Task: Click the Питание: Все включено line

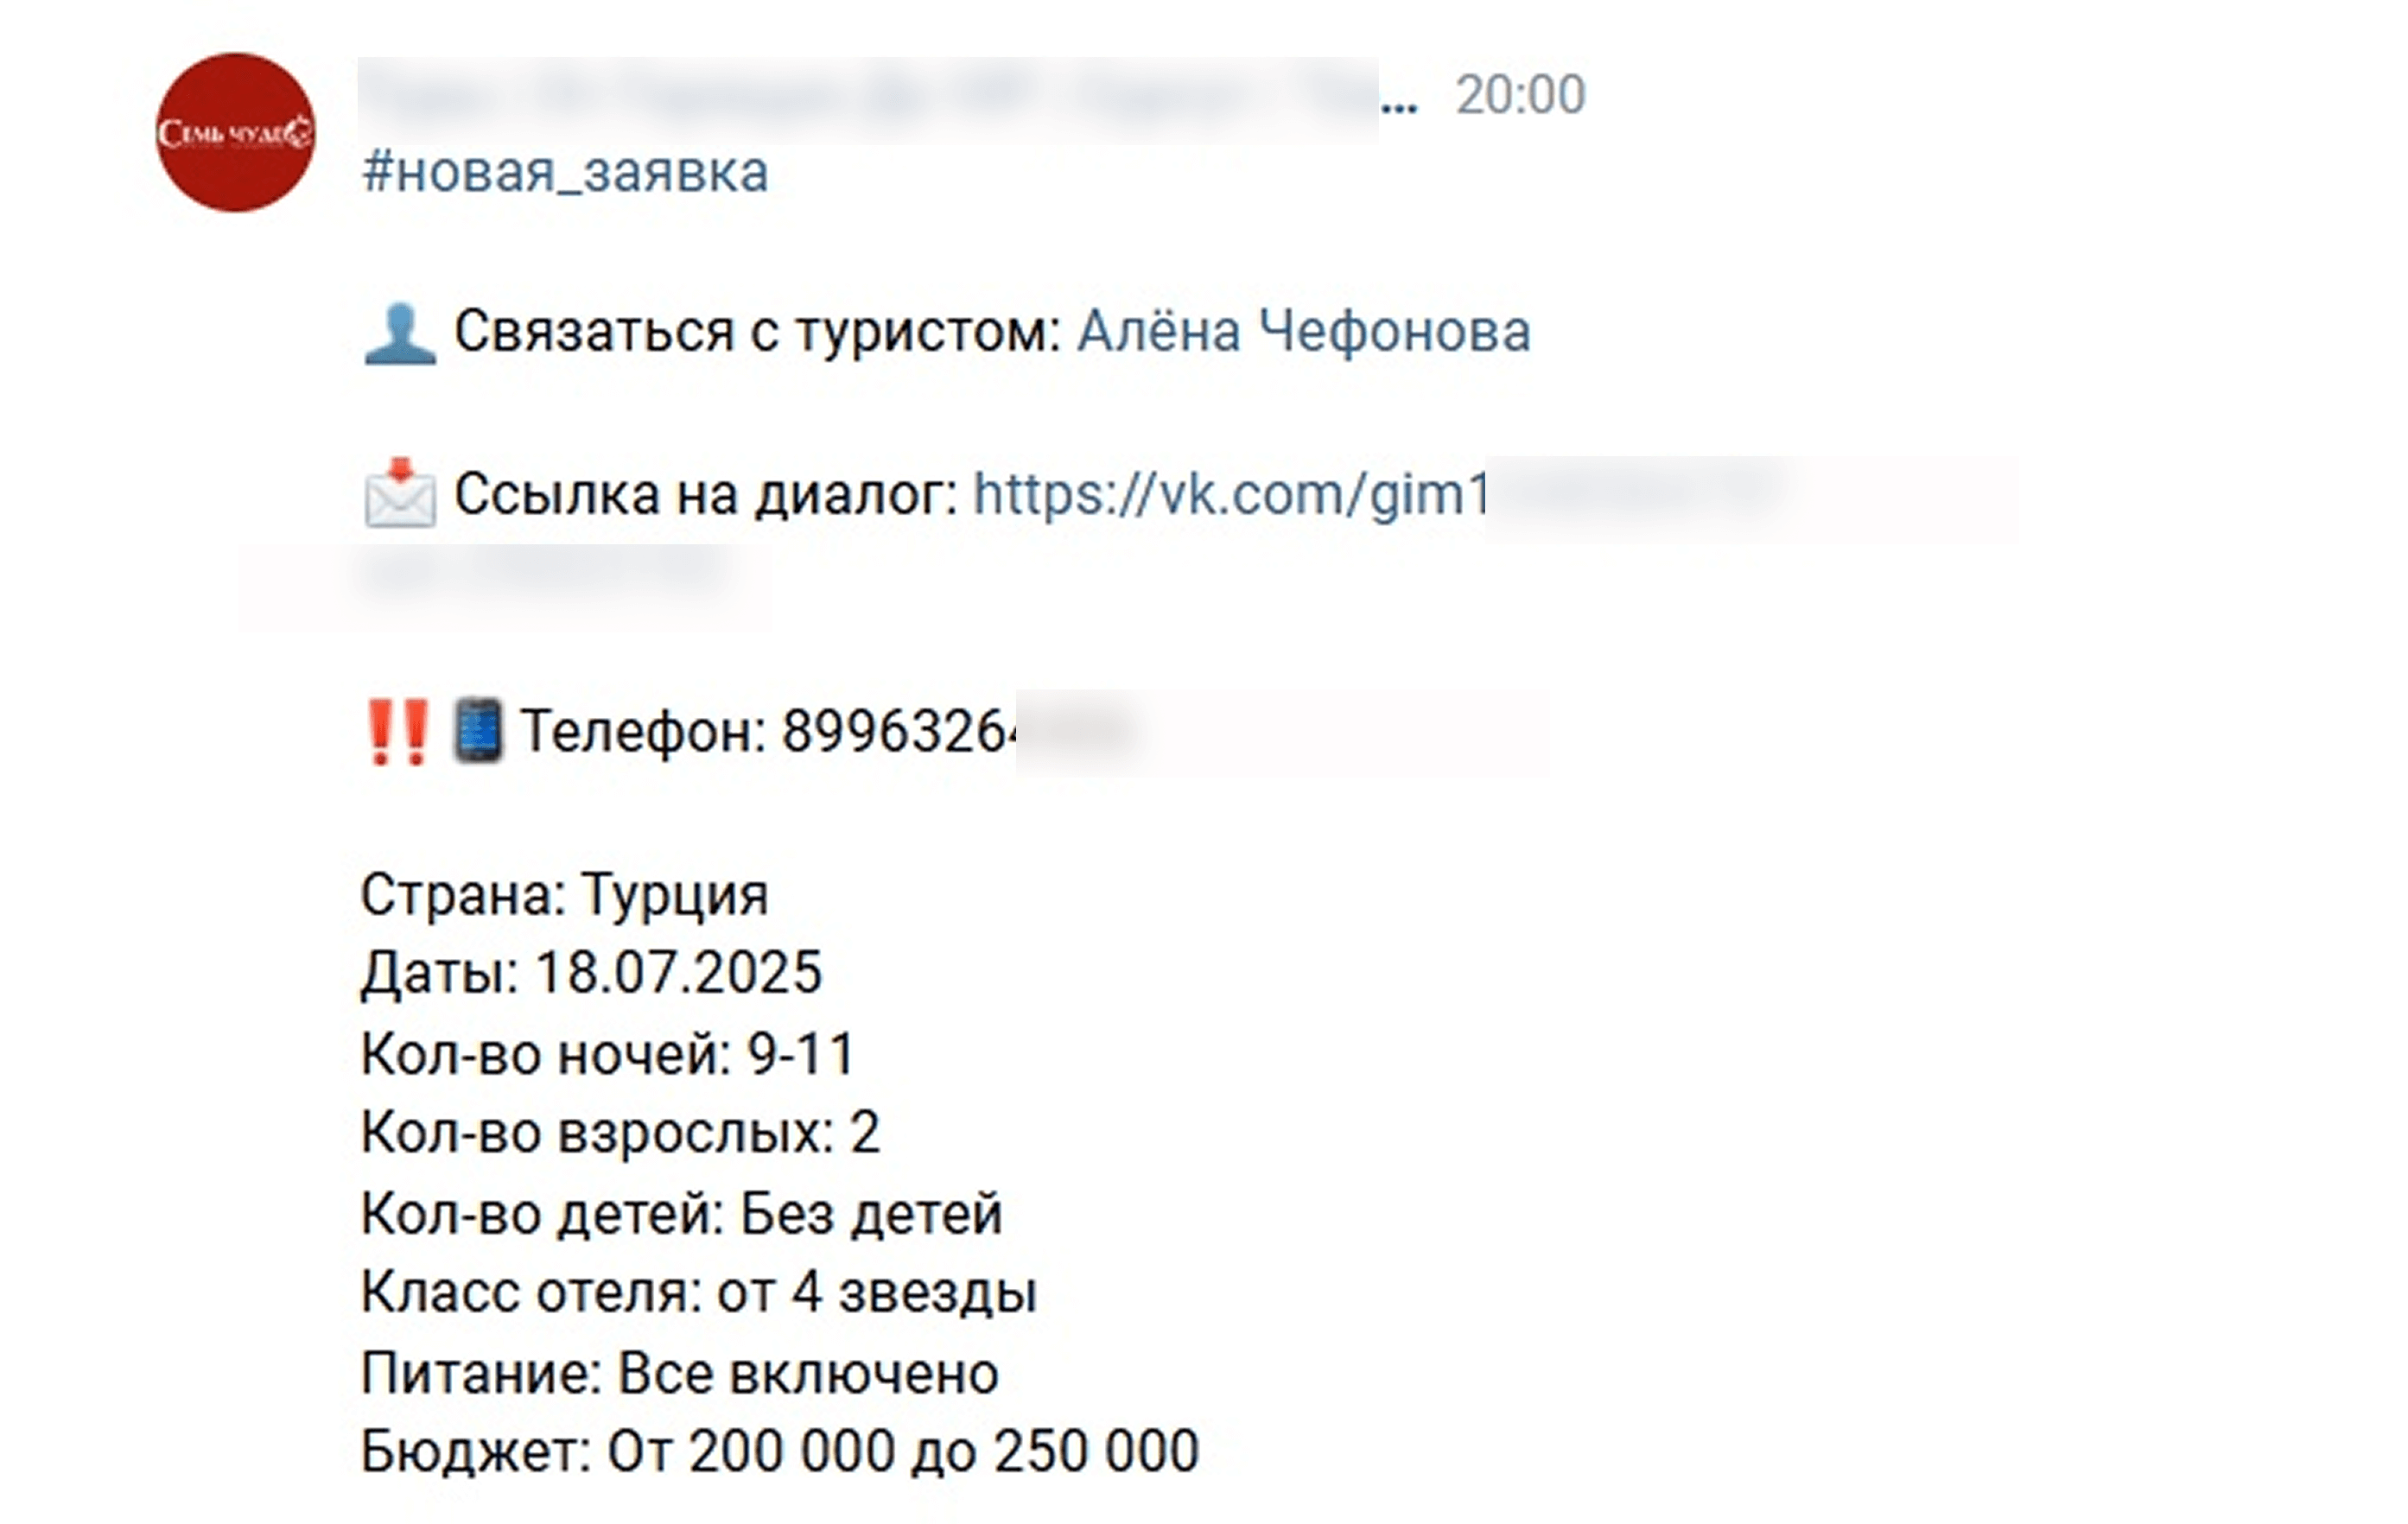Action: [x=679, y=1373]
